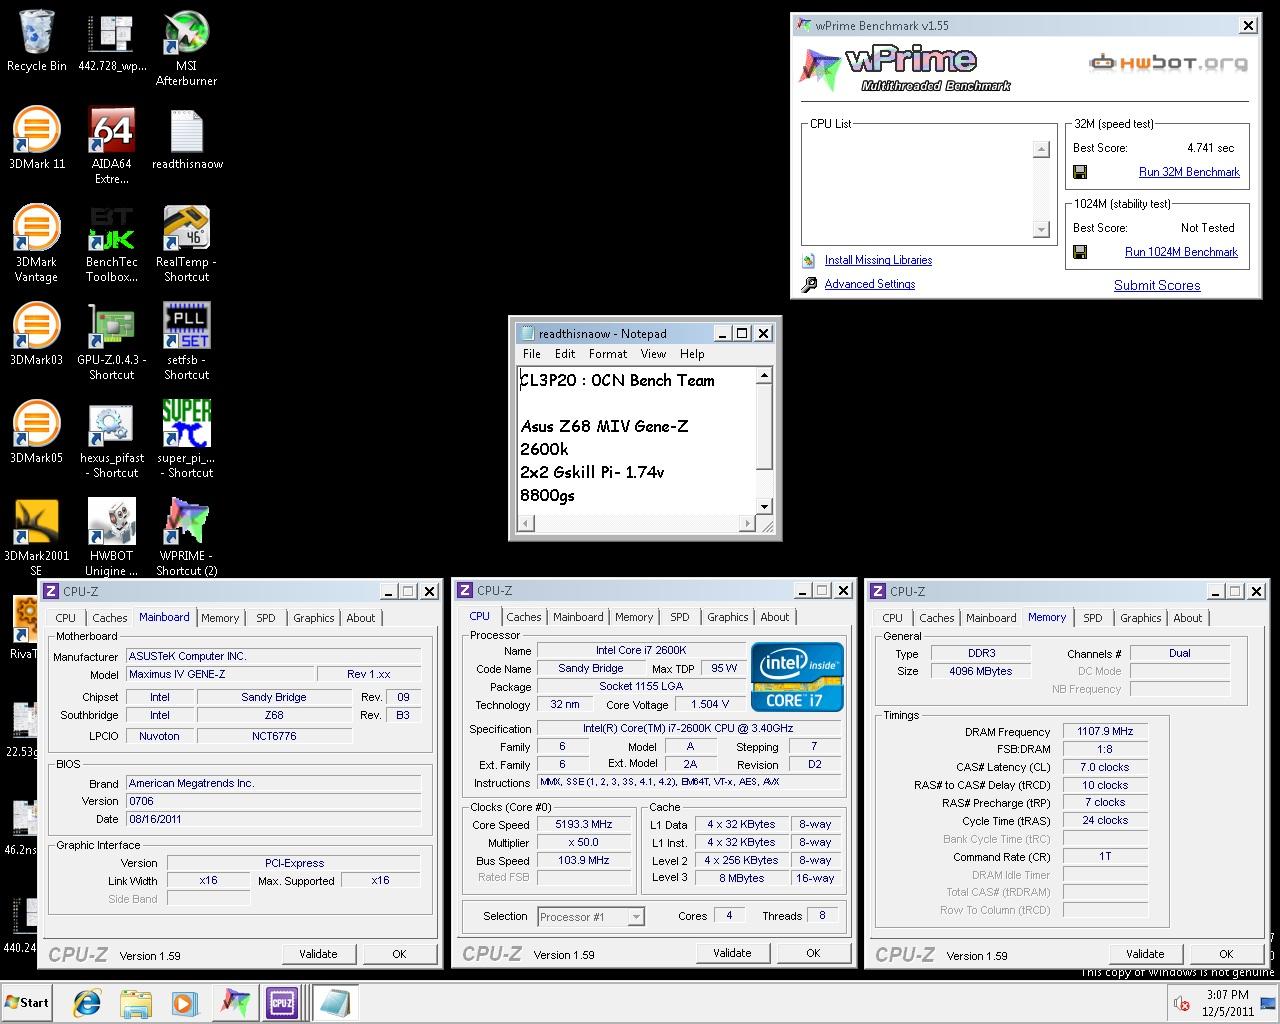The height and width of the screenshot is (1024, 1280).
Task: Launch Windows Media Player from the taskbar
Action: point(184,1002)
